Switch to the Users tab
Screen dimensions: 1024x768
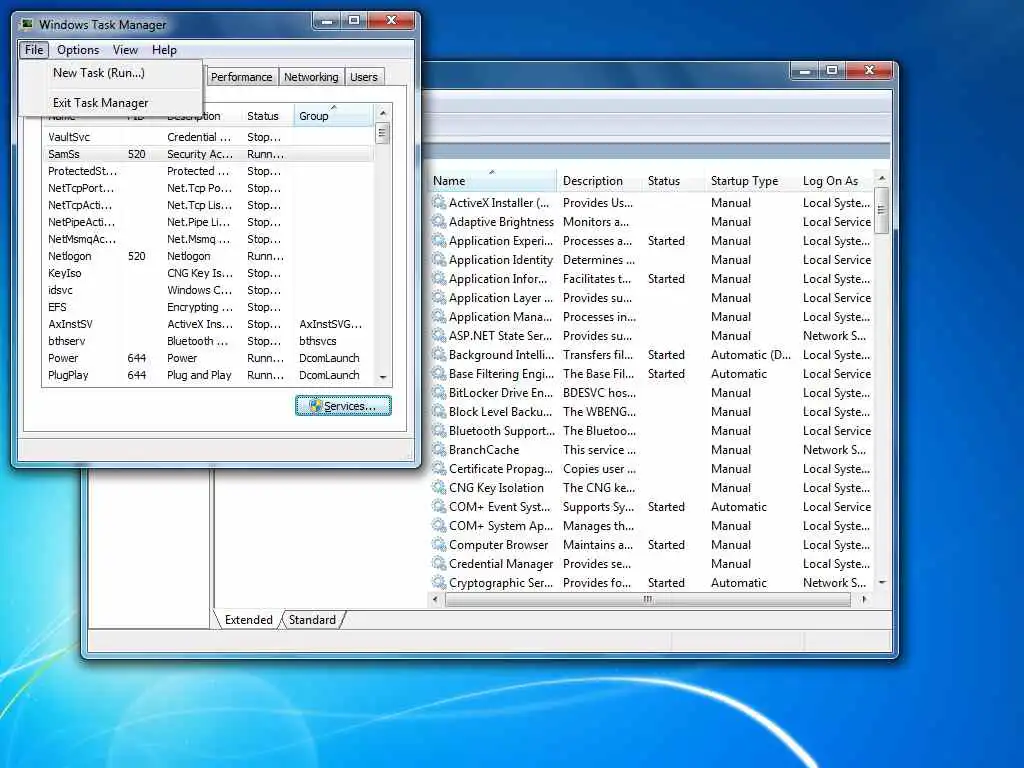[364, 77]
